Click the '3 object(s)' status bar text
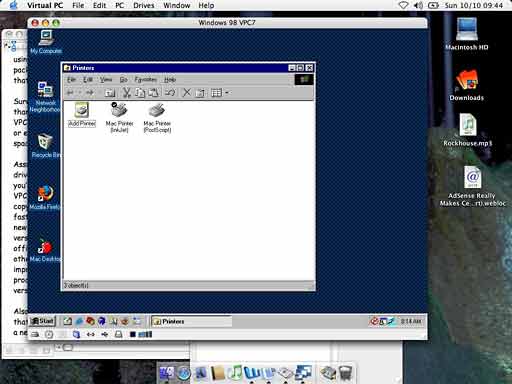Image resolution: width=512 pixels, height=384 pixels. point(76,285)
